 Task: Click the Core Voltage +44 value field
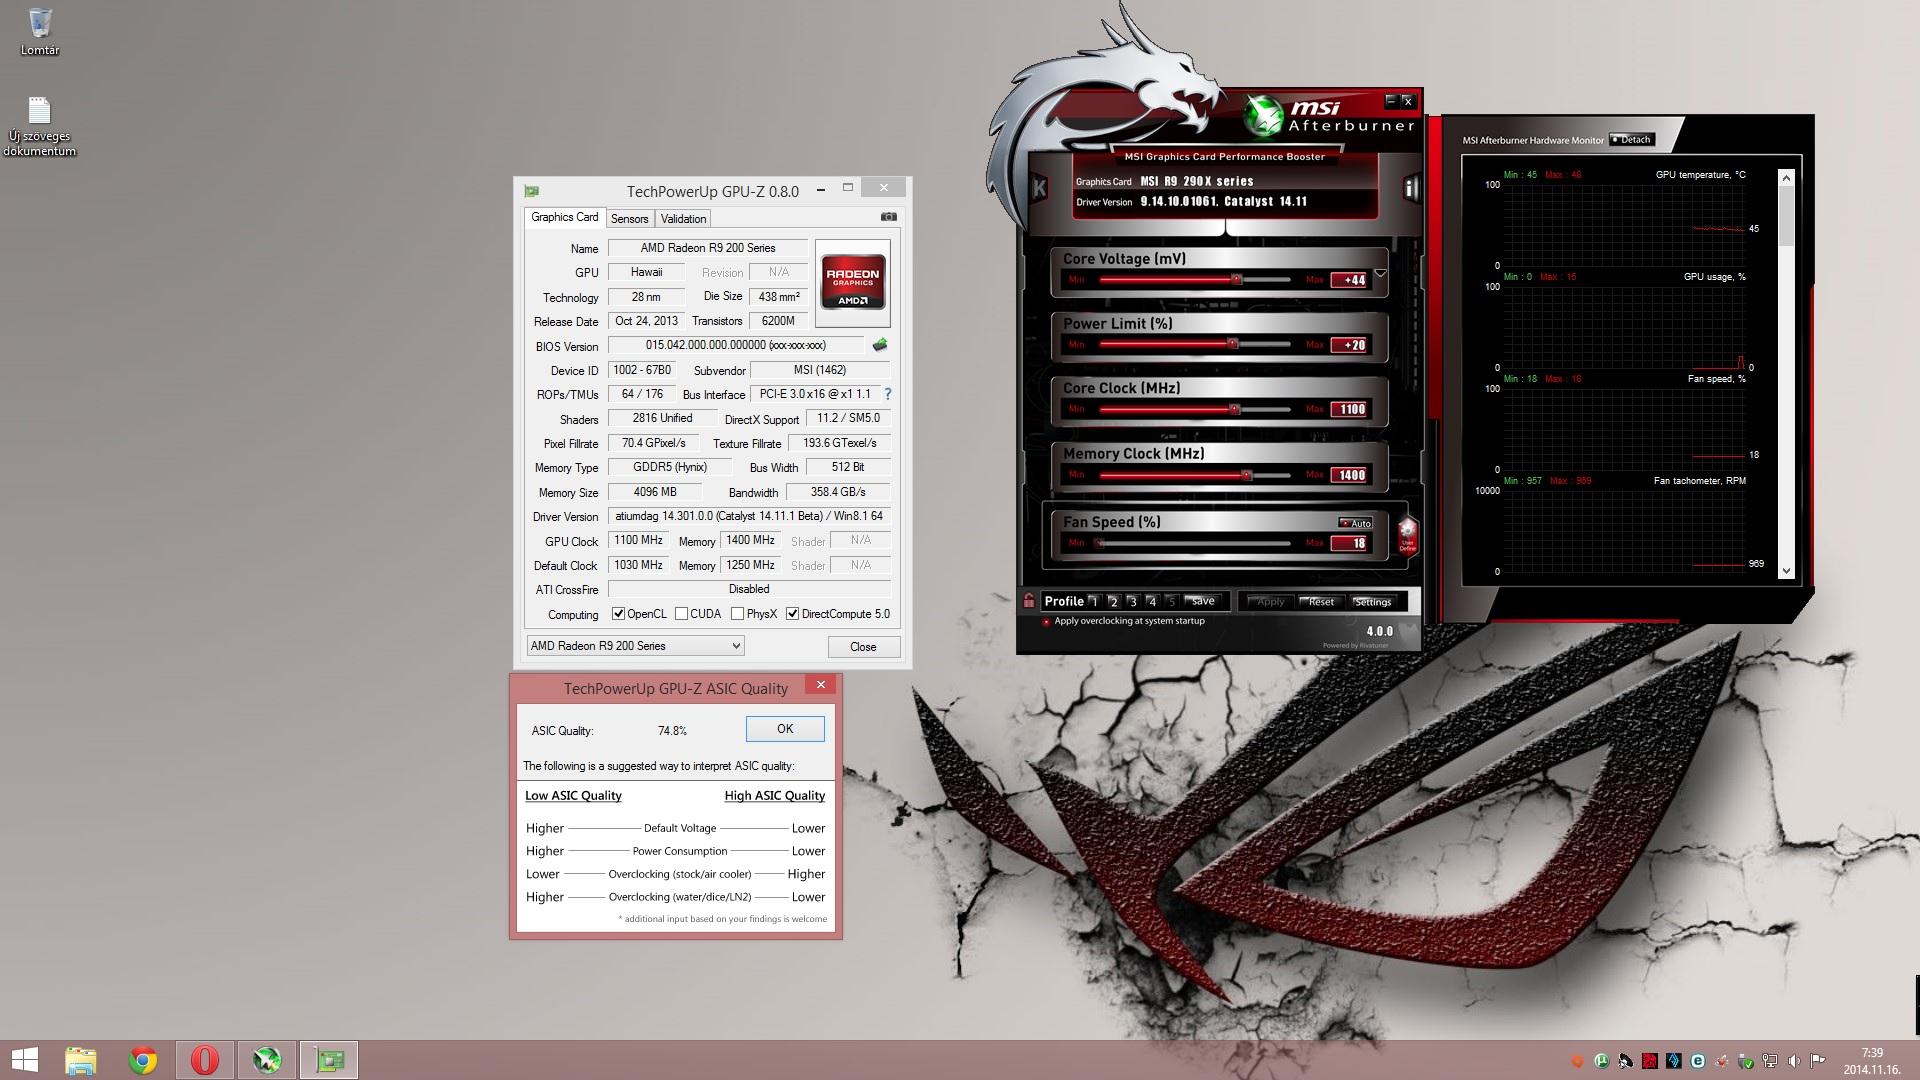[1350, 280]
